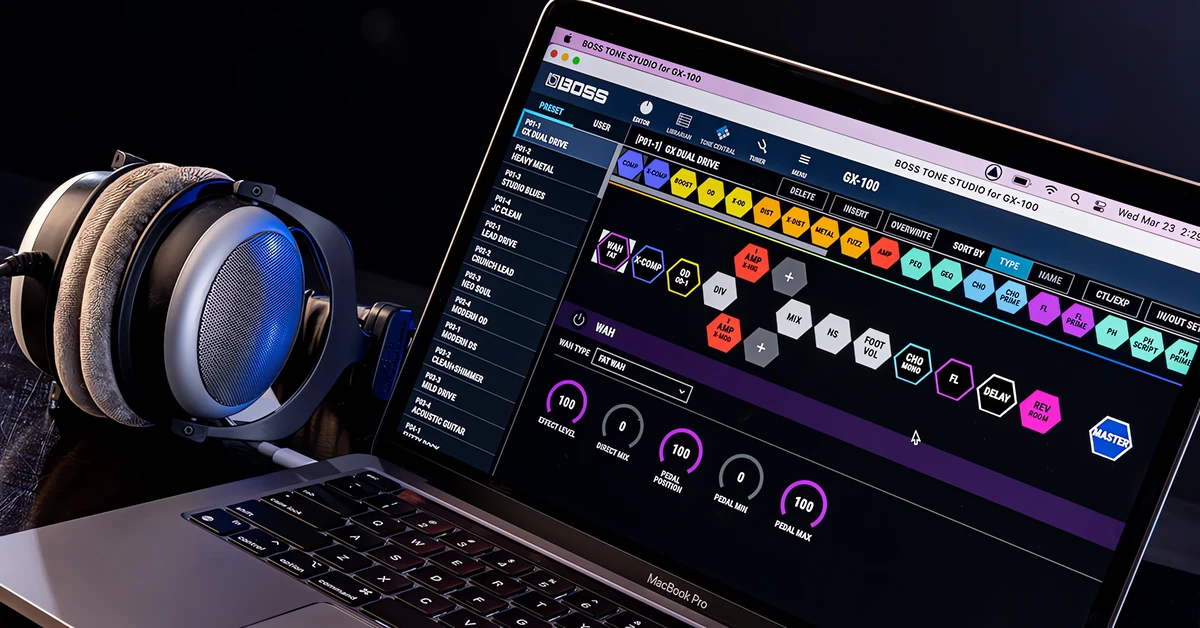Switch to the PRESET tab

pyautogui.click(x=551, y=108)
